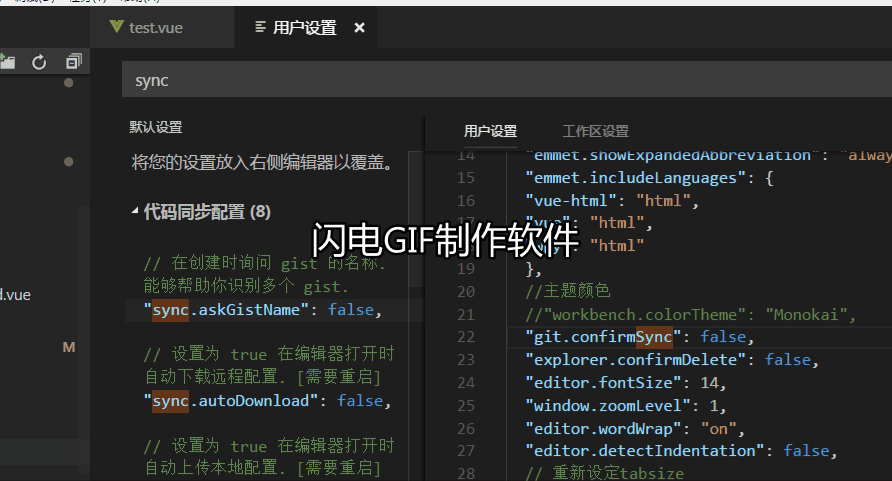The image size is (892, 481).
Task: Collapse the 代码同步配置 (8) section
Action: (x=135, y=212)
